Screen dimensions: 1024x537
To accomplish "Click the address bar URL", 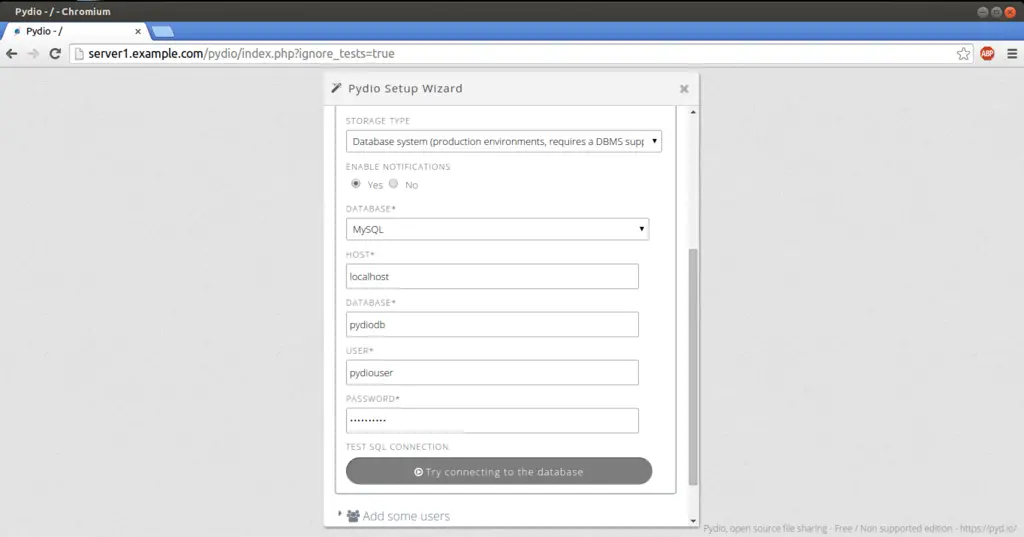I will tap(241, 54).
